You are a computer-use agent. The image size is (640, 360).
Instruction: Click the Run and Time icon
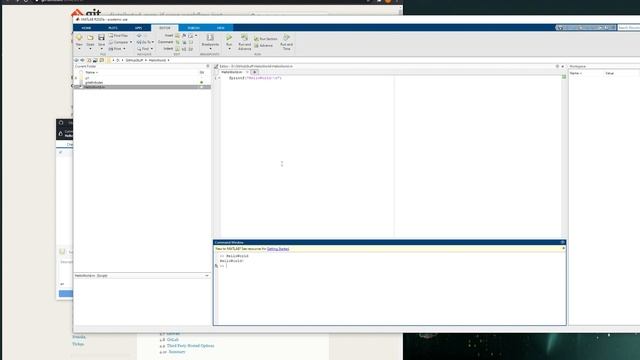pos(287,38)
